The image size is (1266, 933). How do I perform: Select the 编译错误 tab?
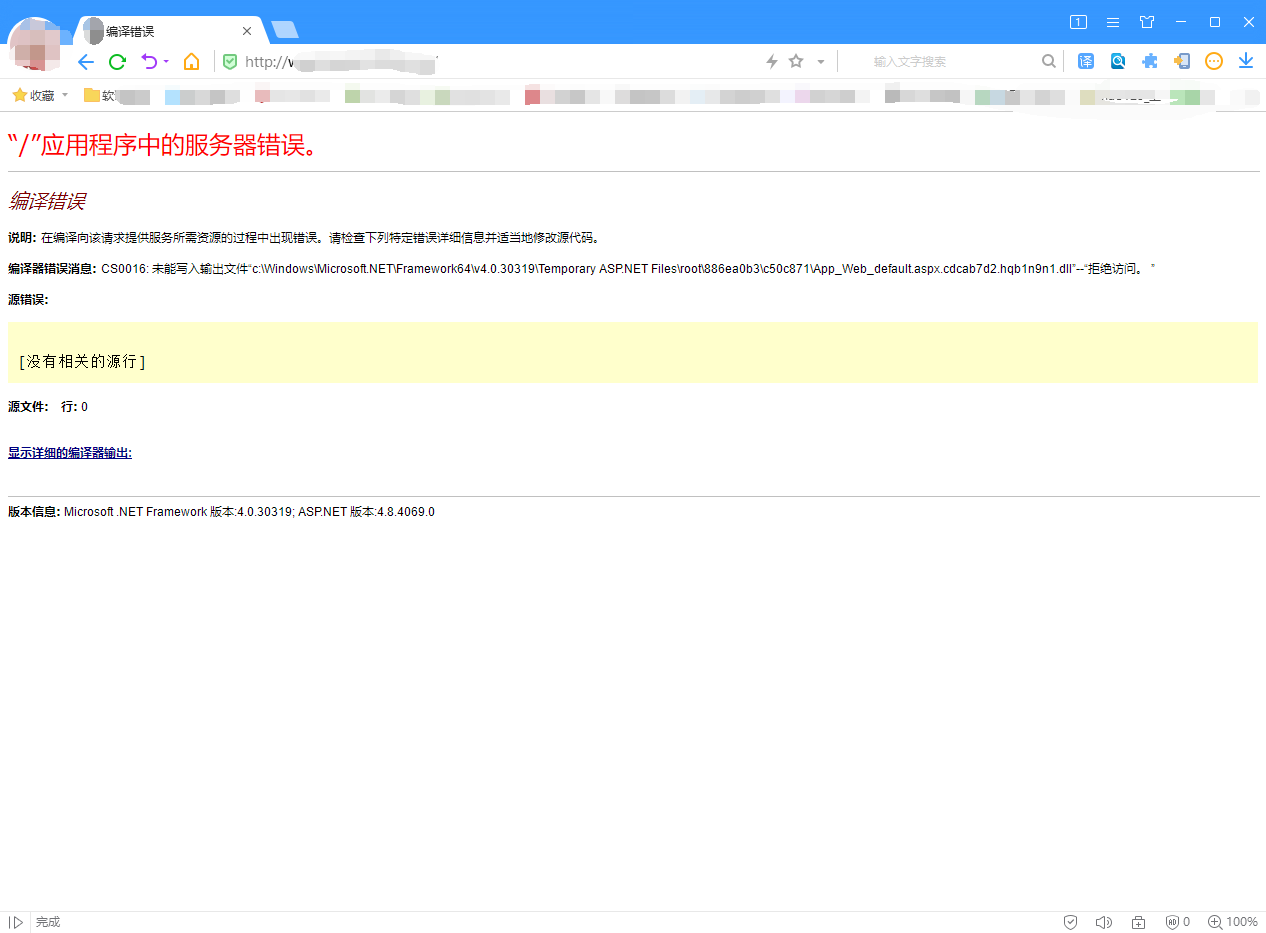pos(165,31)
